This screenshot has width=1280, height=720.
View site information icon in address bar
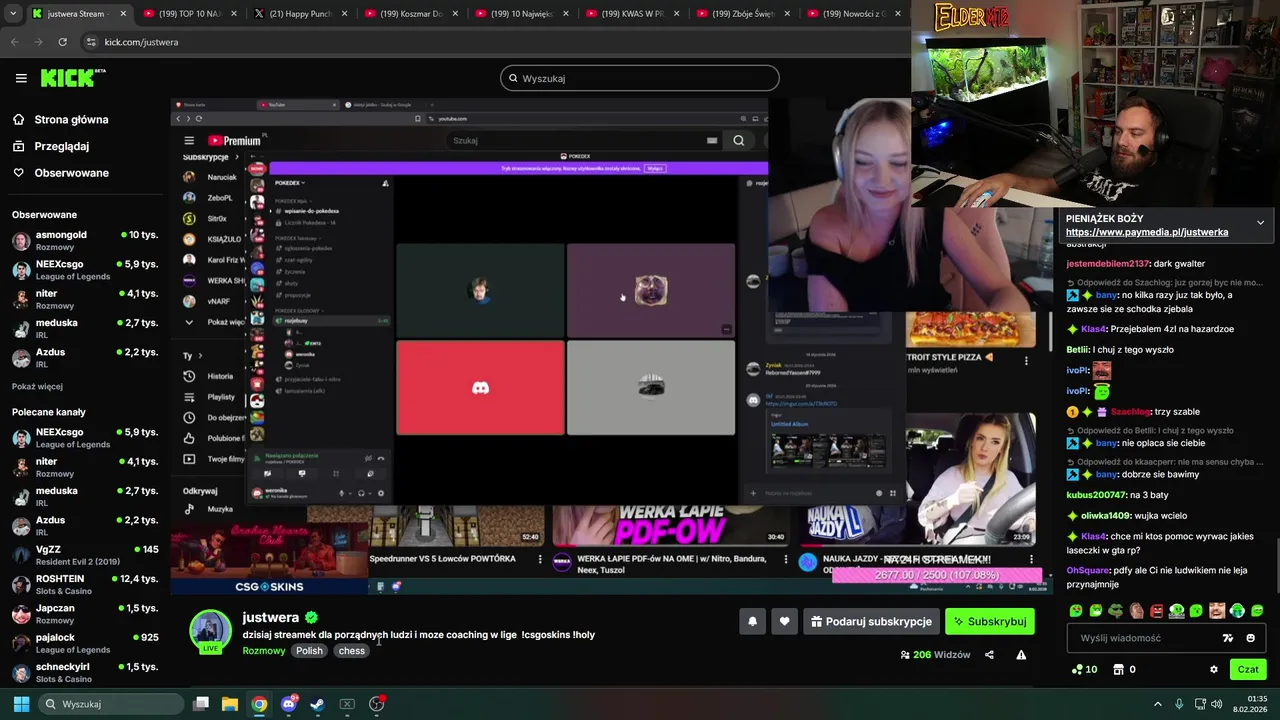91,42
